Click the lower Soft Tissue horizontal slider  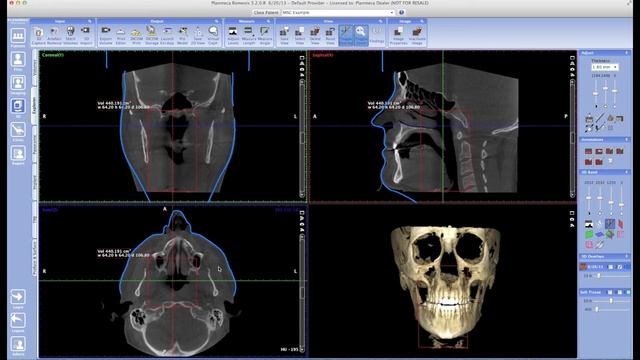(x=610, y=309)
